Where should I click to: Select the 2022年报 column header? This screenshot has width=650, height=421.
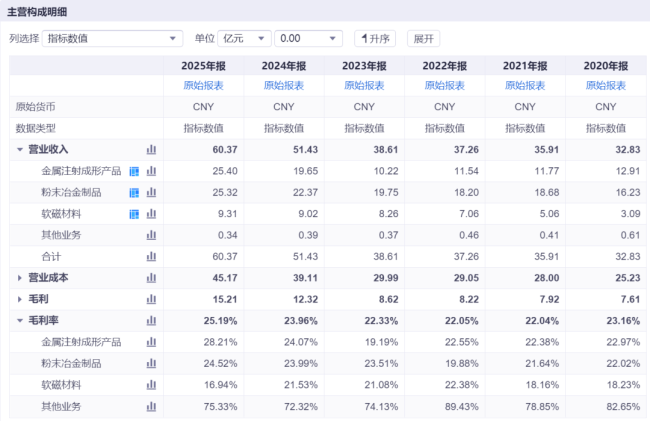pyautogui.click(x=445, y=66)
